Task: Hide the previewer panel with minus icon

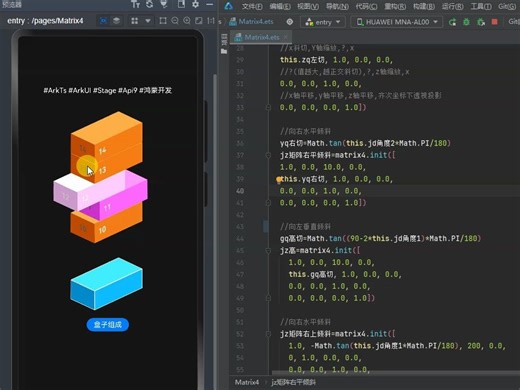Action: (209, 4)
